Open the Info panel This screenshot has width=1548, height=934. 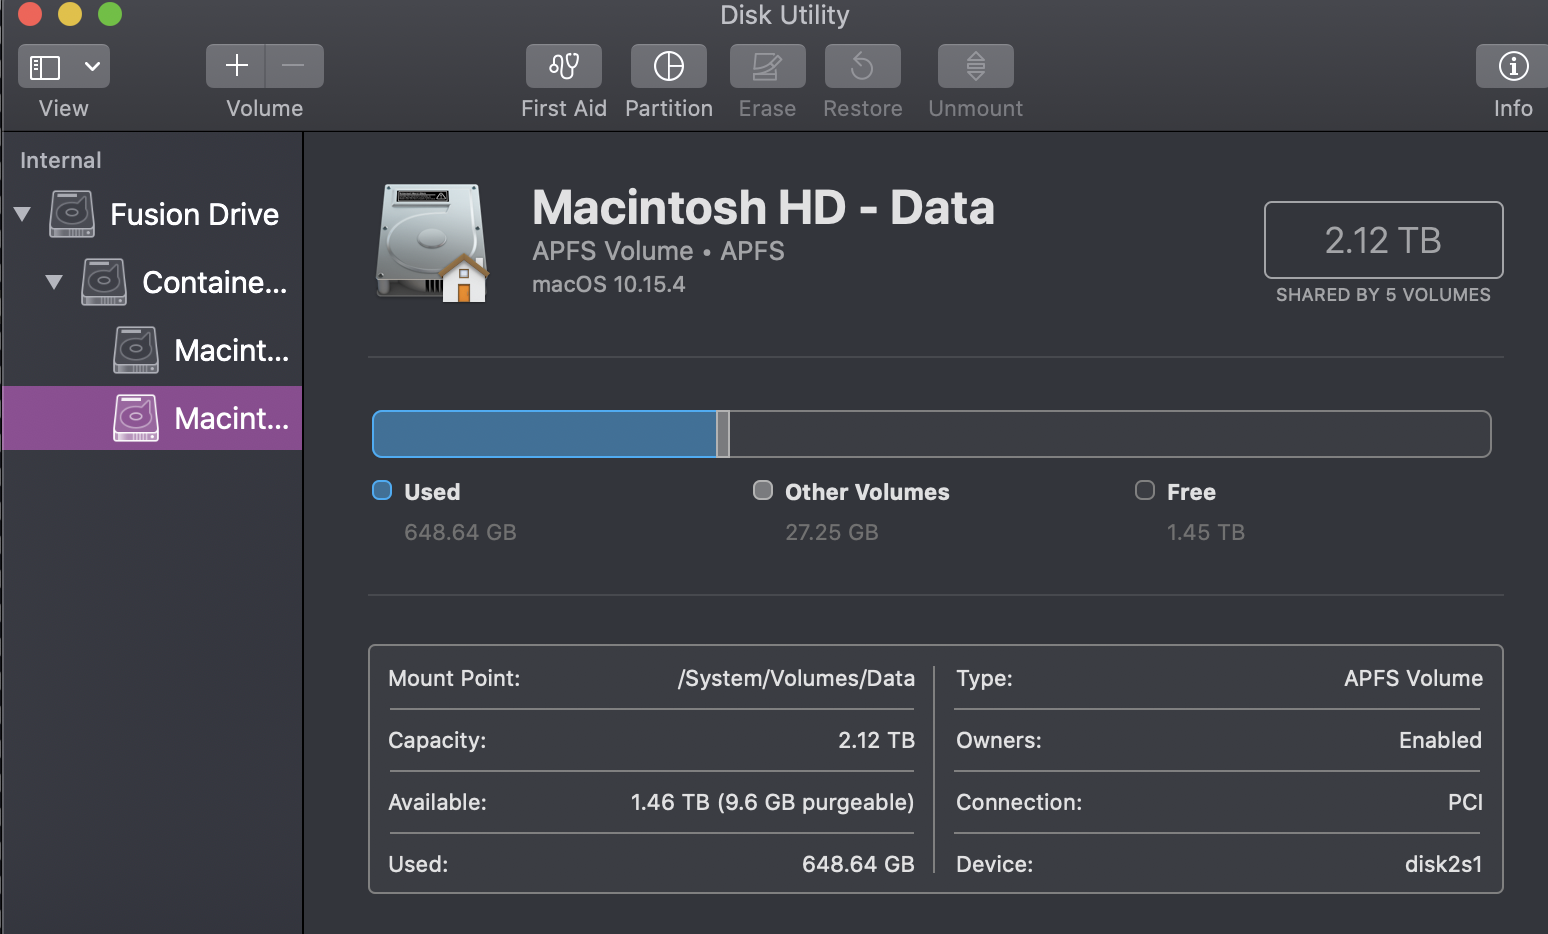click(1512, 67)
